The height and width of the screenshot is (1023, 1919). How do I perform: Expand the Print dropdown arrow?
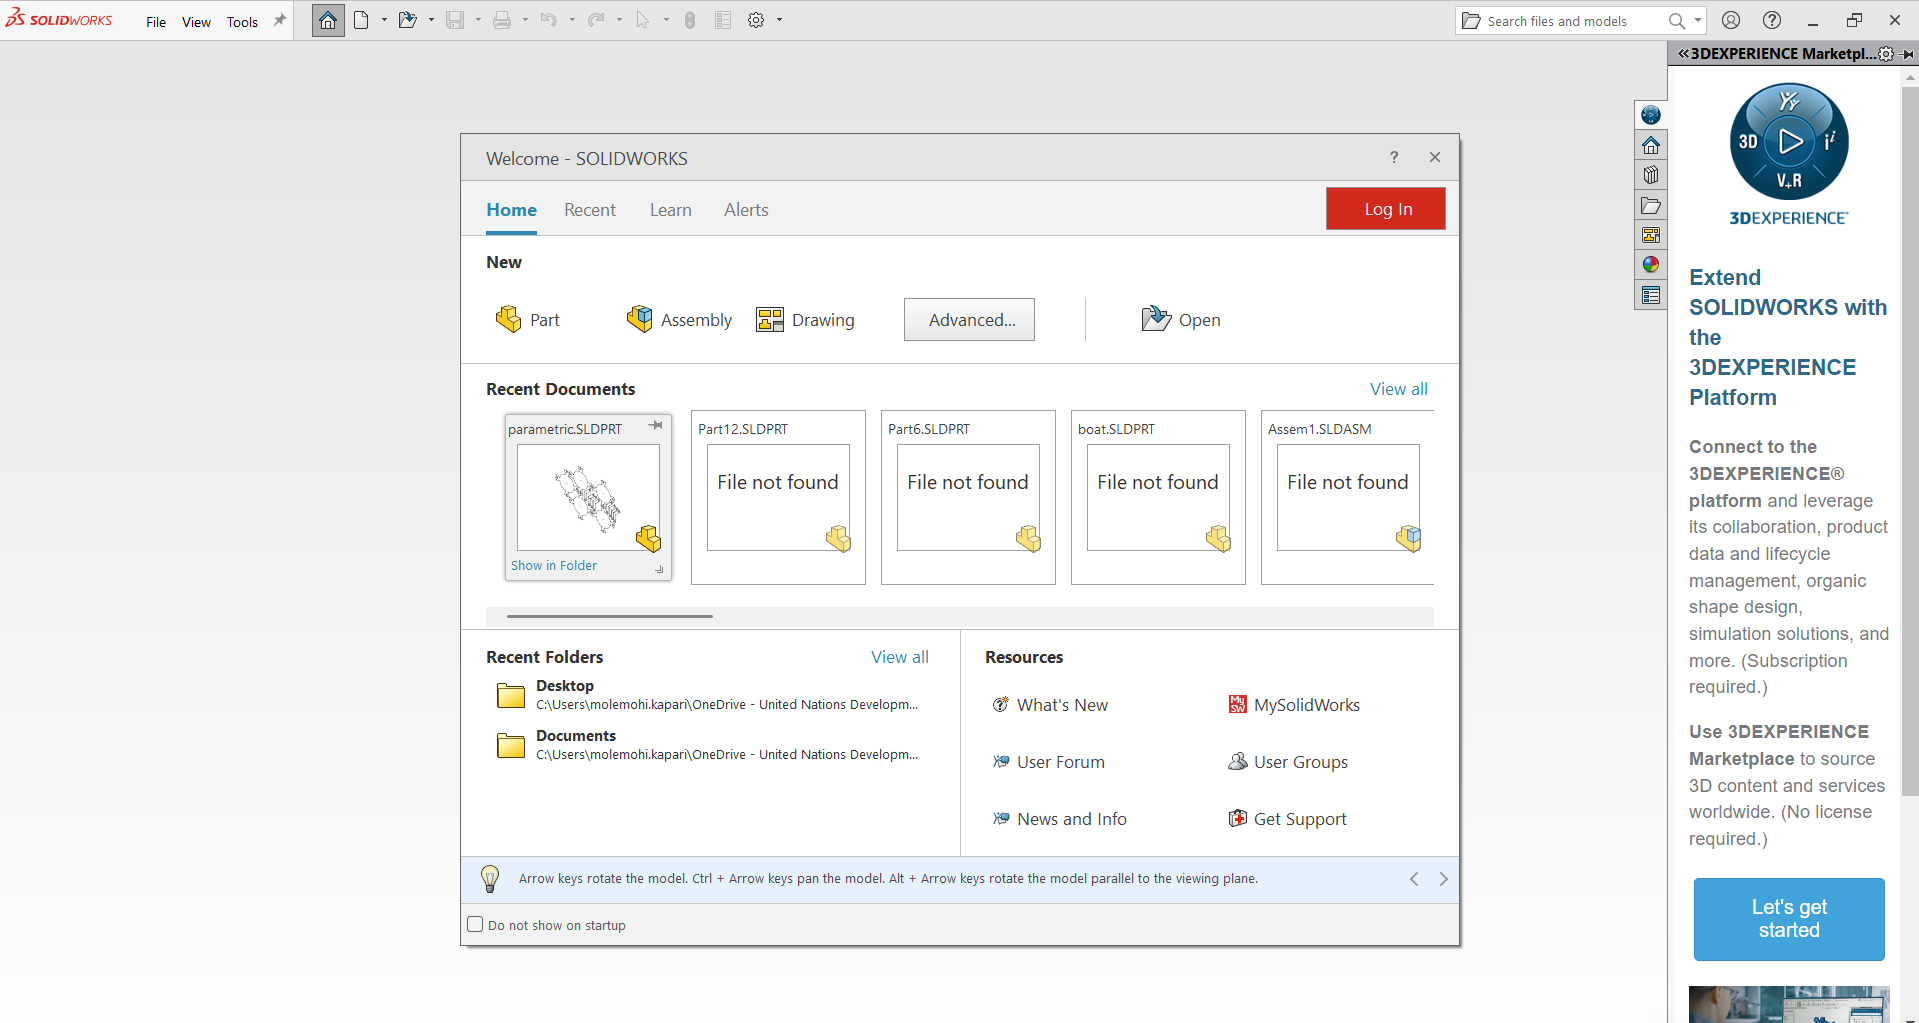point(525,20)
